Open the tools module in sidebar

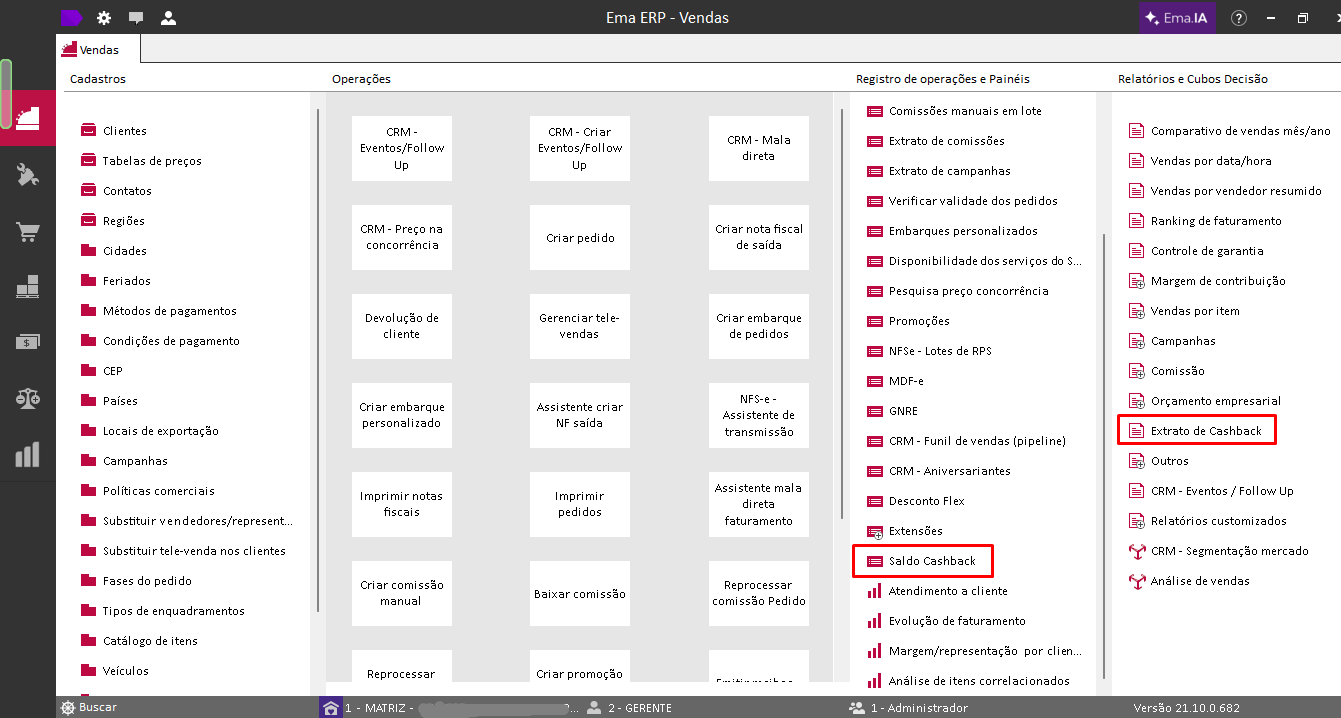click(x=28, y=176)
